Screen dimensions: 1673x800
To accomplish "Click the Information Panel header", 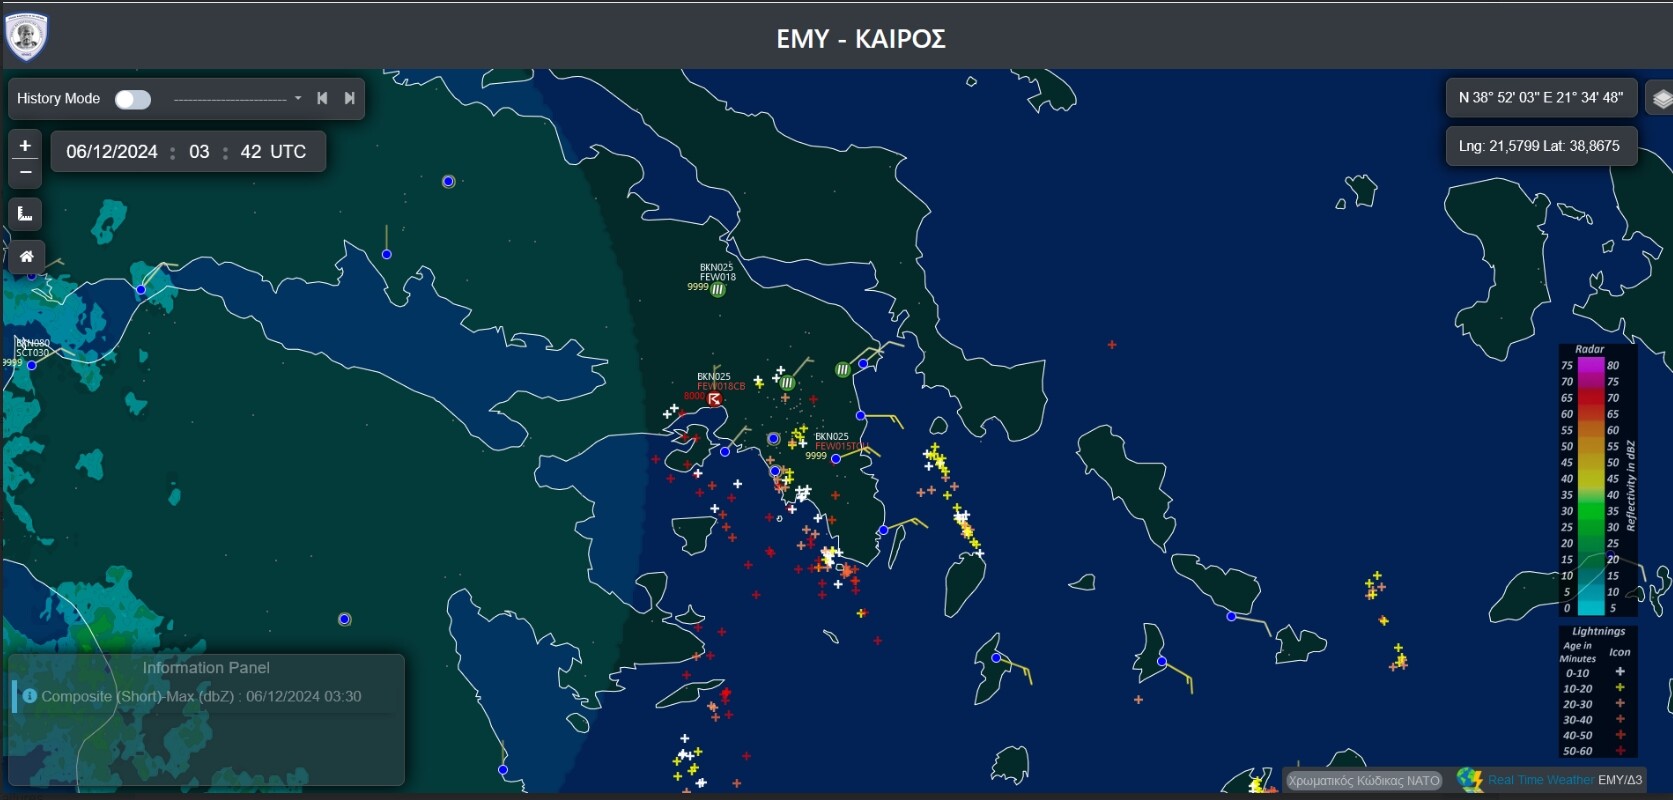I will tap(206, 667).
